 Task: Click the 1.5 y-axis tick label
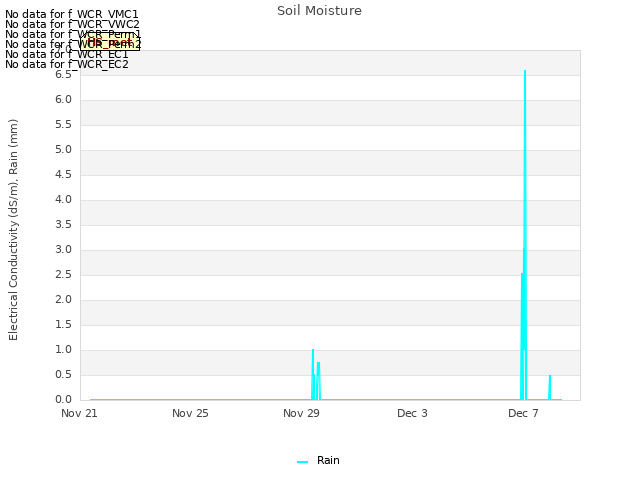click(x=63, y=324)
